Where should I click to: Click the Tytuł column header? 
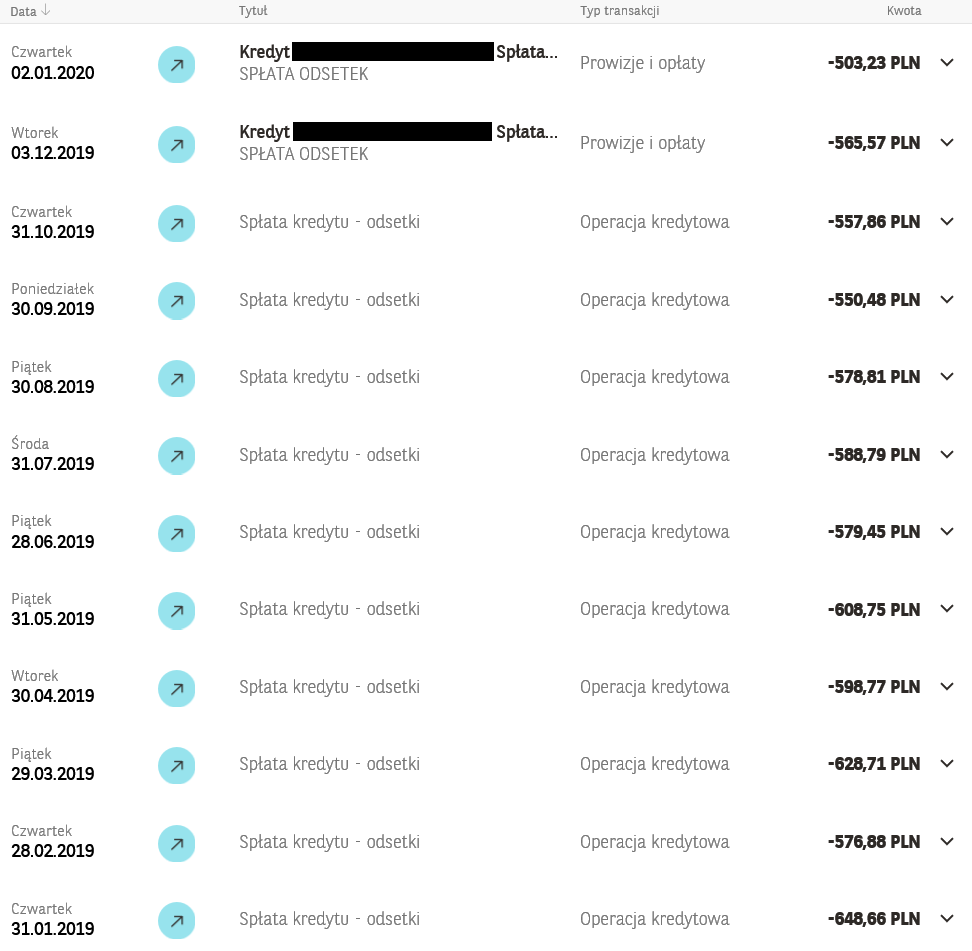pyautogui.click(x=253, y=11)
